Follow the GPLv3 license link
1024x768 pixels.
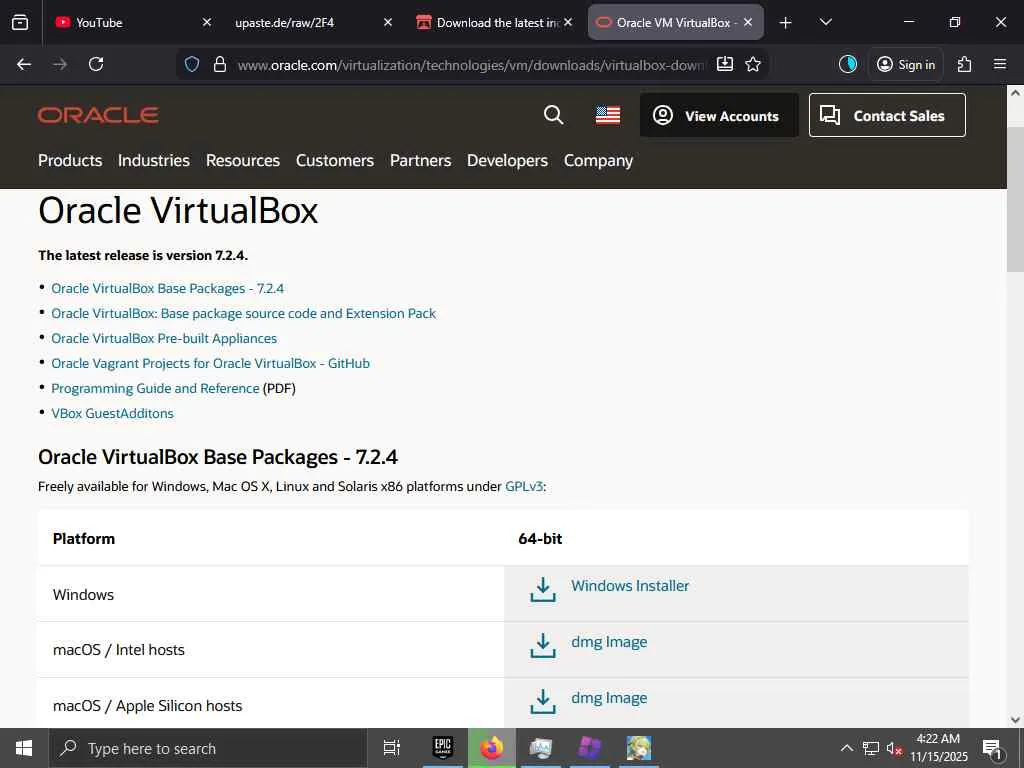coord(524,487)
